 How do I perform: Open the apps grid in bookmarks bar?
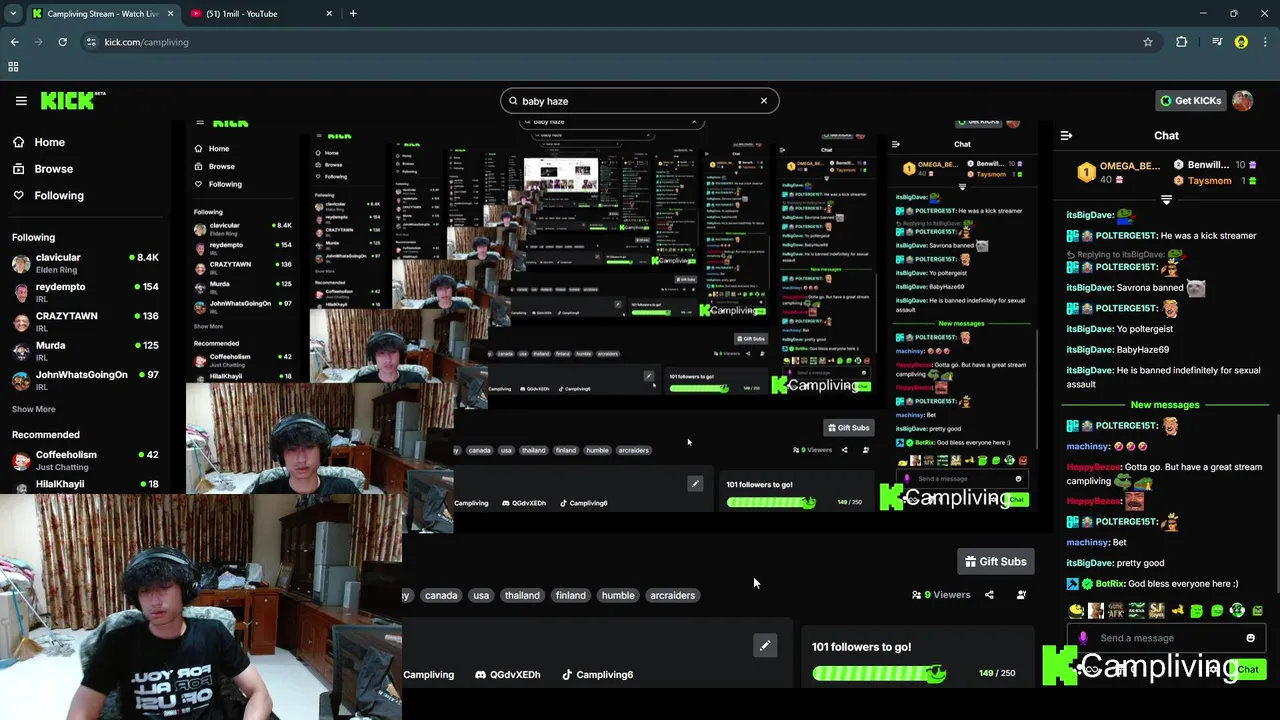click(x=13, y=67)
